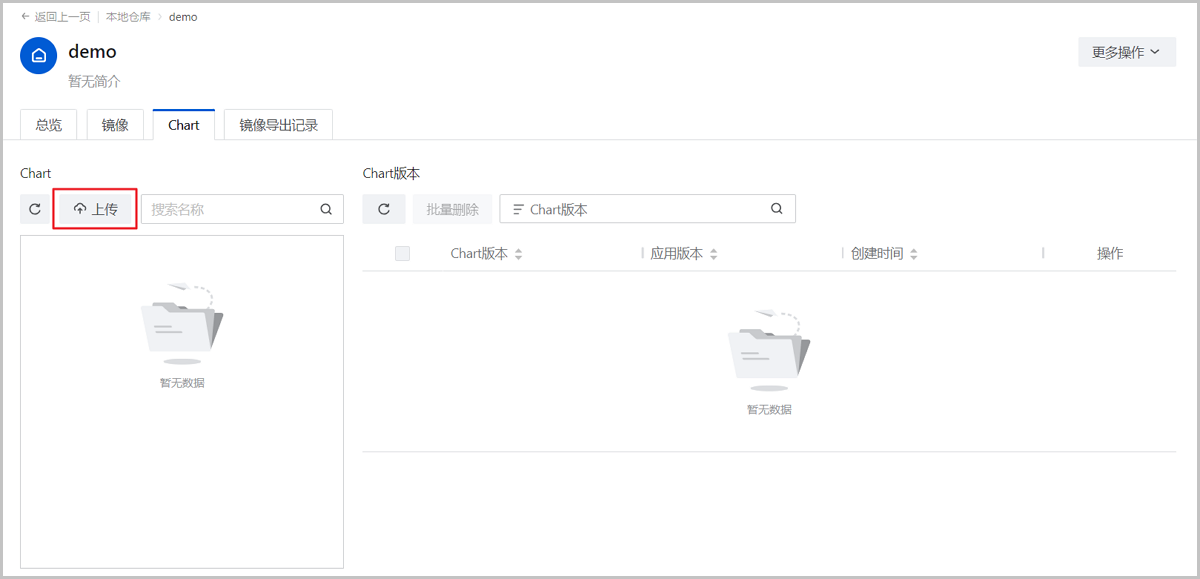Switch to the 镜像 tab

click(x=115, y=125)
